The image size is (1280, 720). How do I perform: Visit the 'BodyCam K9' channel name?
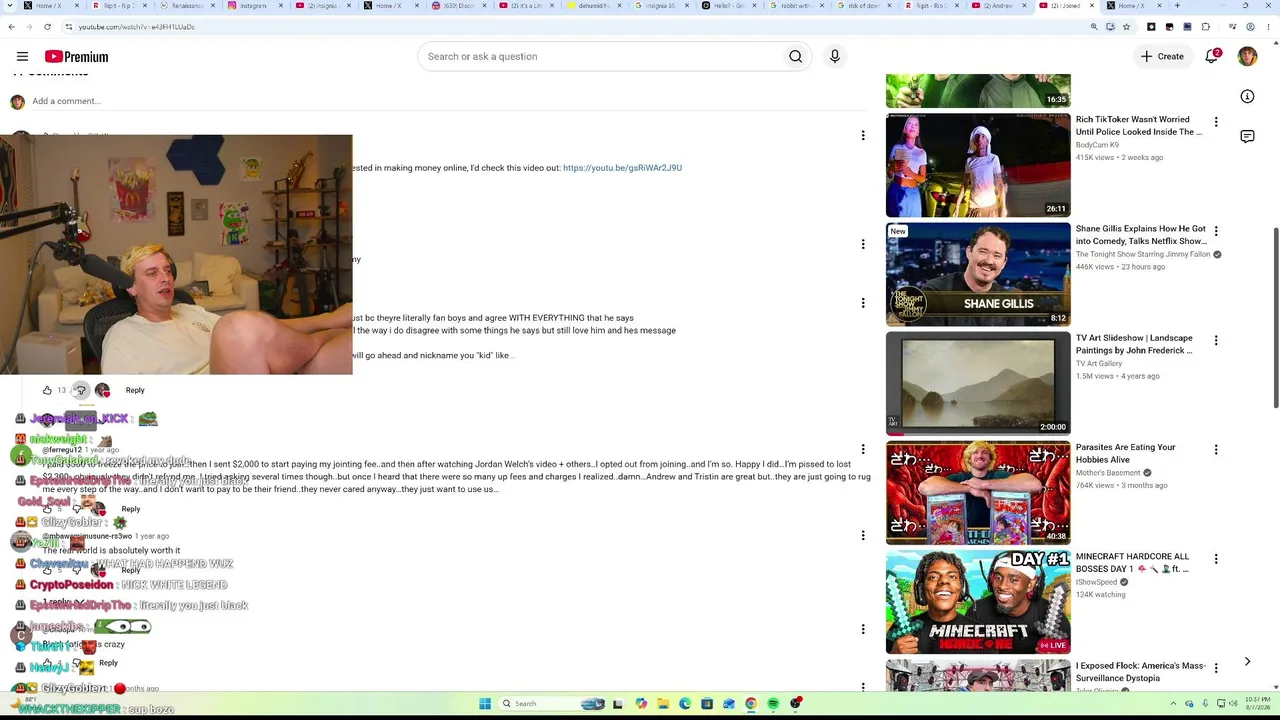point(1097,145)
